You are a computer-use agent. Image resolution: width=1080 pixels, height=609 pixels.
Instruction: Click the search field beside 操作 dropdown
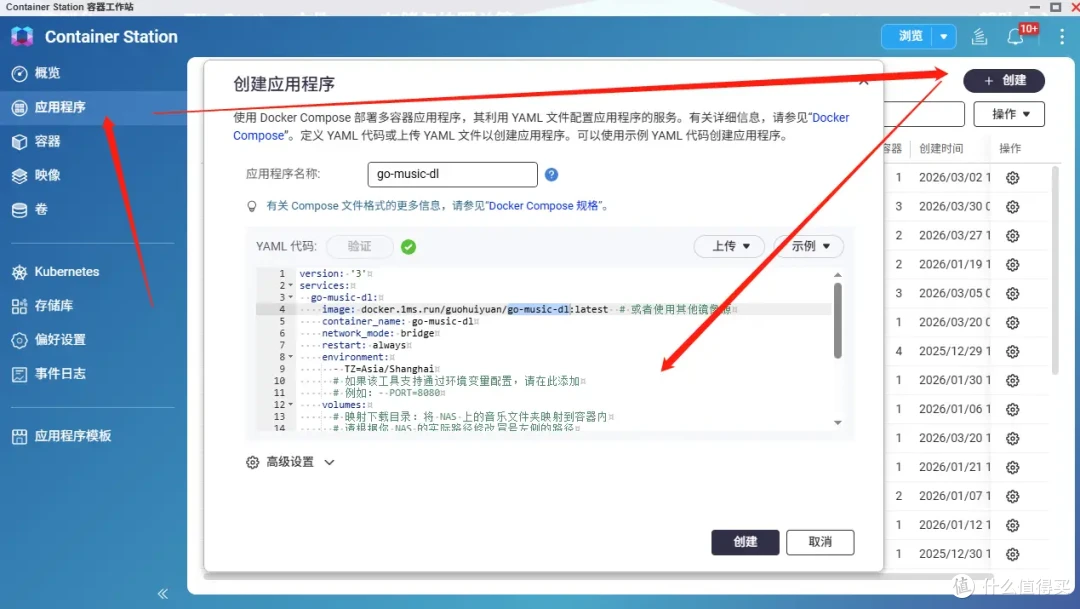click(924, 114)
